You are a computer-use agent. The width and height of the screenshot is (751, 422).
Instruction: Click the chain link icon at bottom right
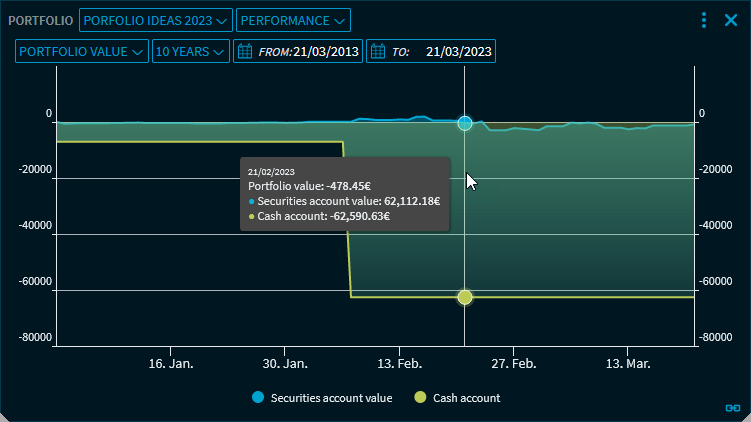click(732, 408)
